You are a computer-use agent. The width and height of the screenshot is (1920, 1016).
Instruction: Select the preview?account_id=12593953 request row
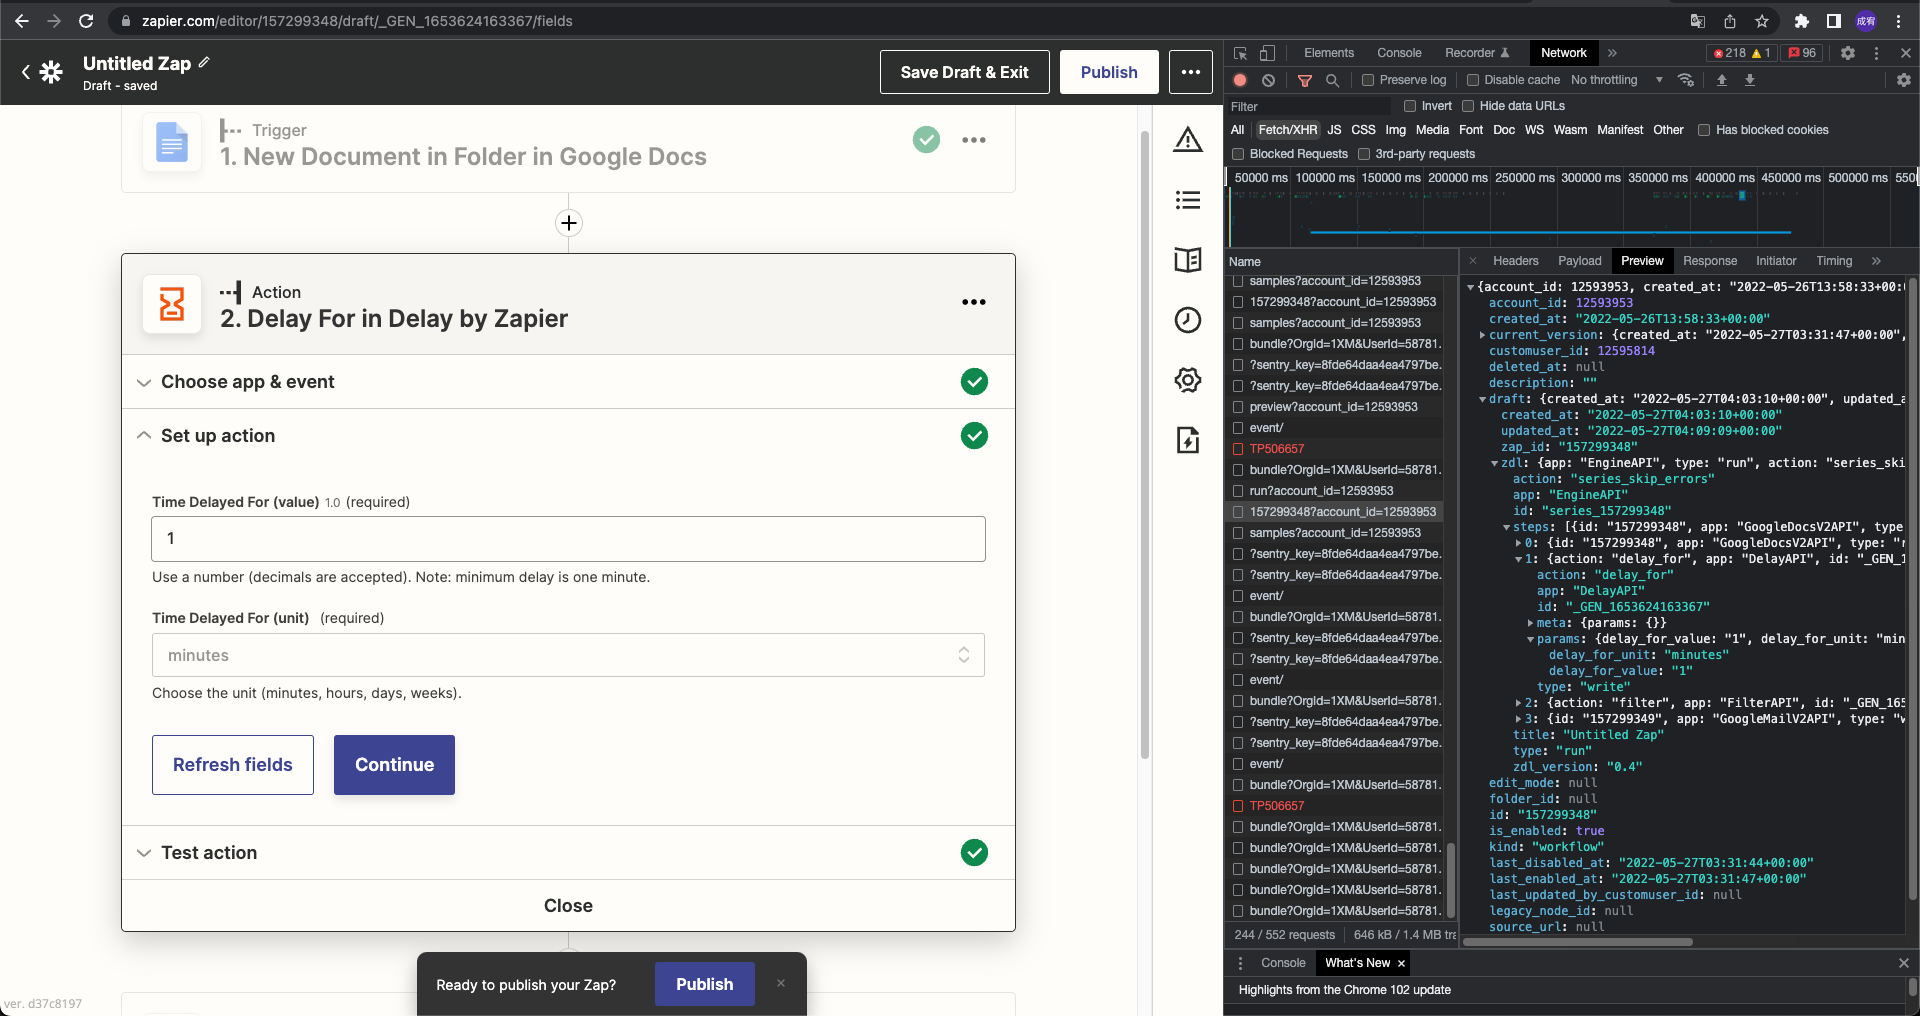pyautogui.click(x=1334, y=407)
